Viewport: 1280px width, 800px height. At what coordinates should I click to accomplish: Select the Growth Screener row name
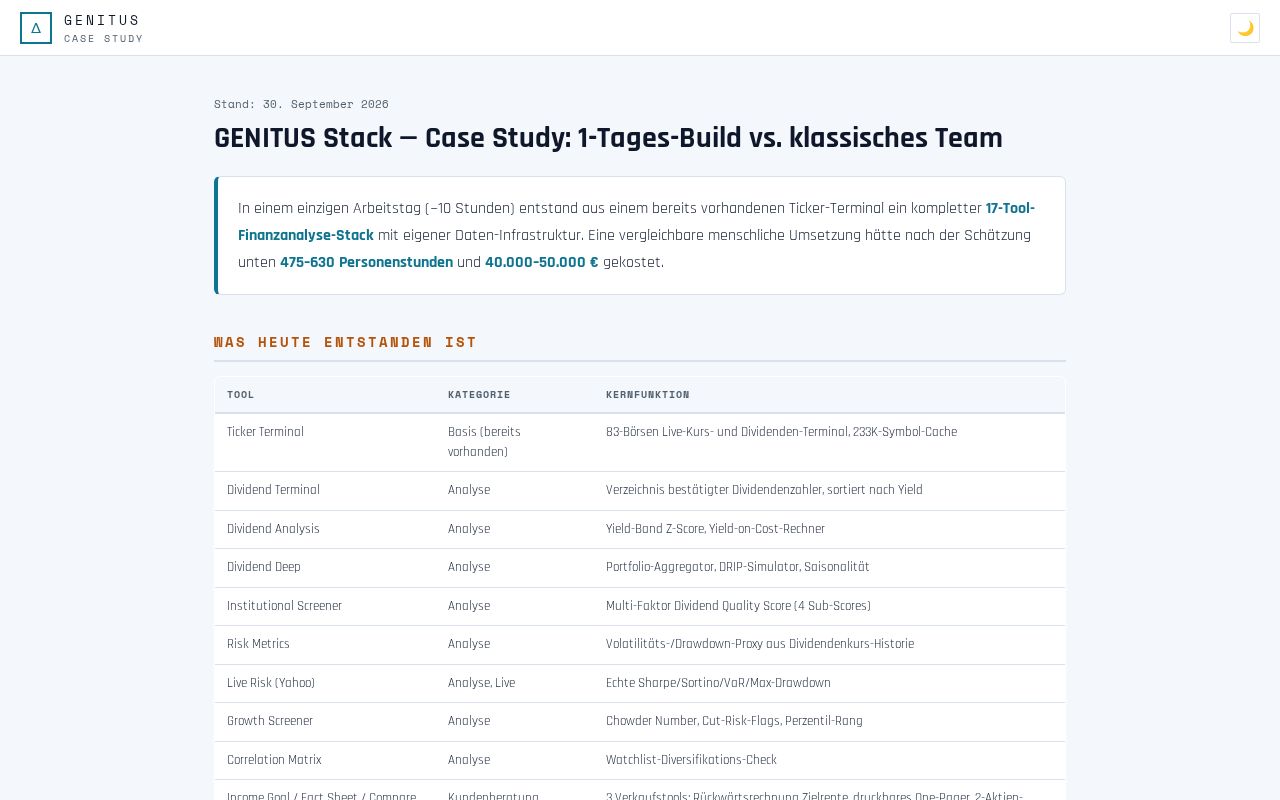click(270, 721)
